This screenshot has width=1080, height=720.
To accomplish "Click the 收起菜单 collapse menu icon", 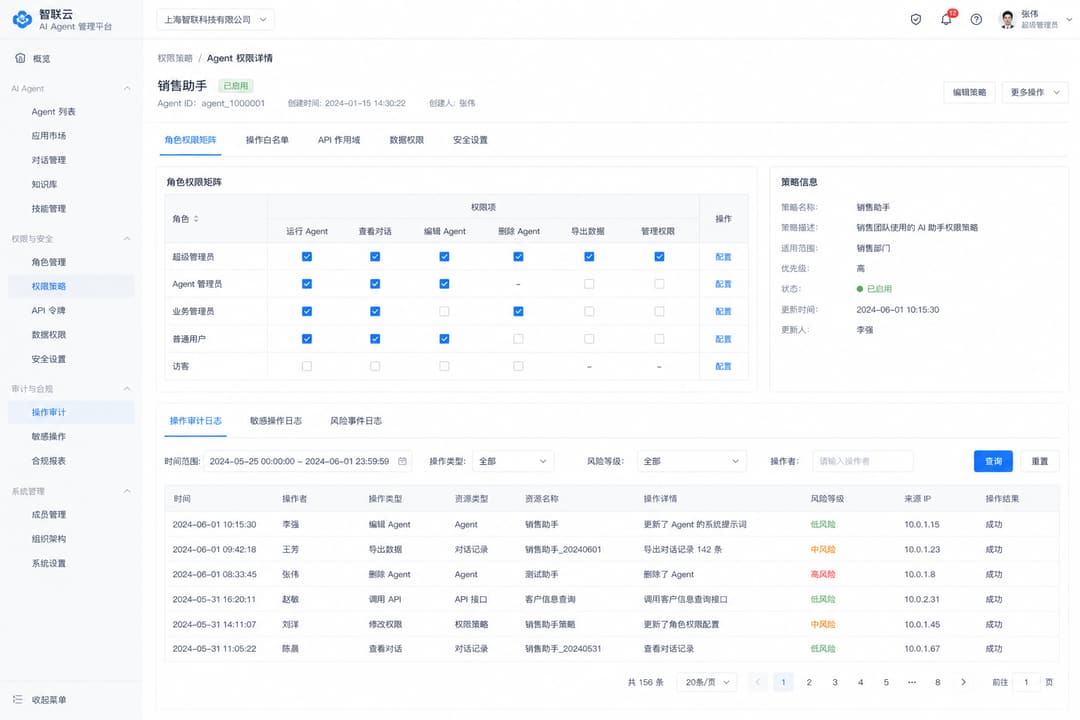I will [x=18, y=699].
